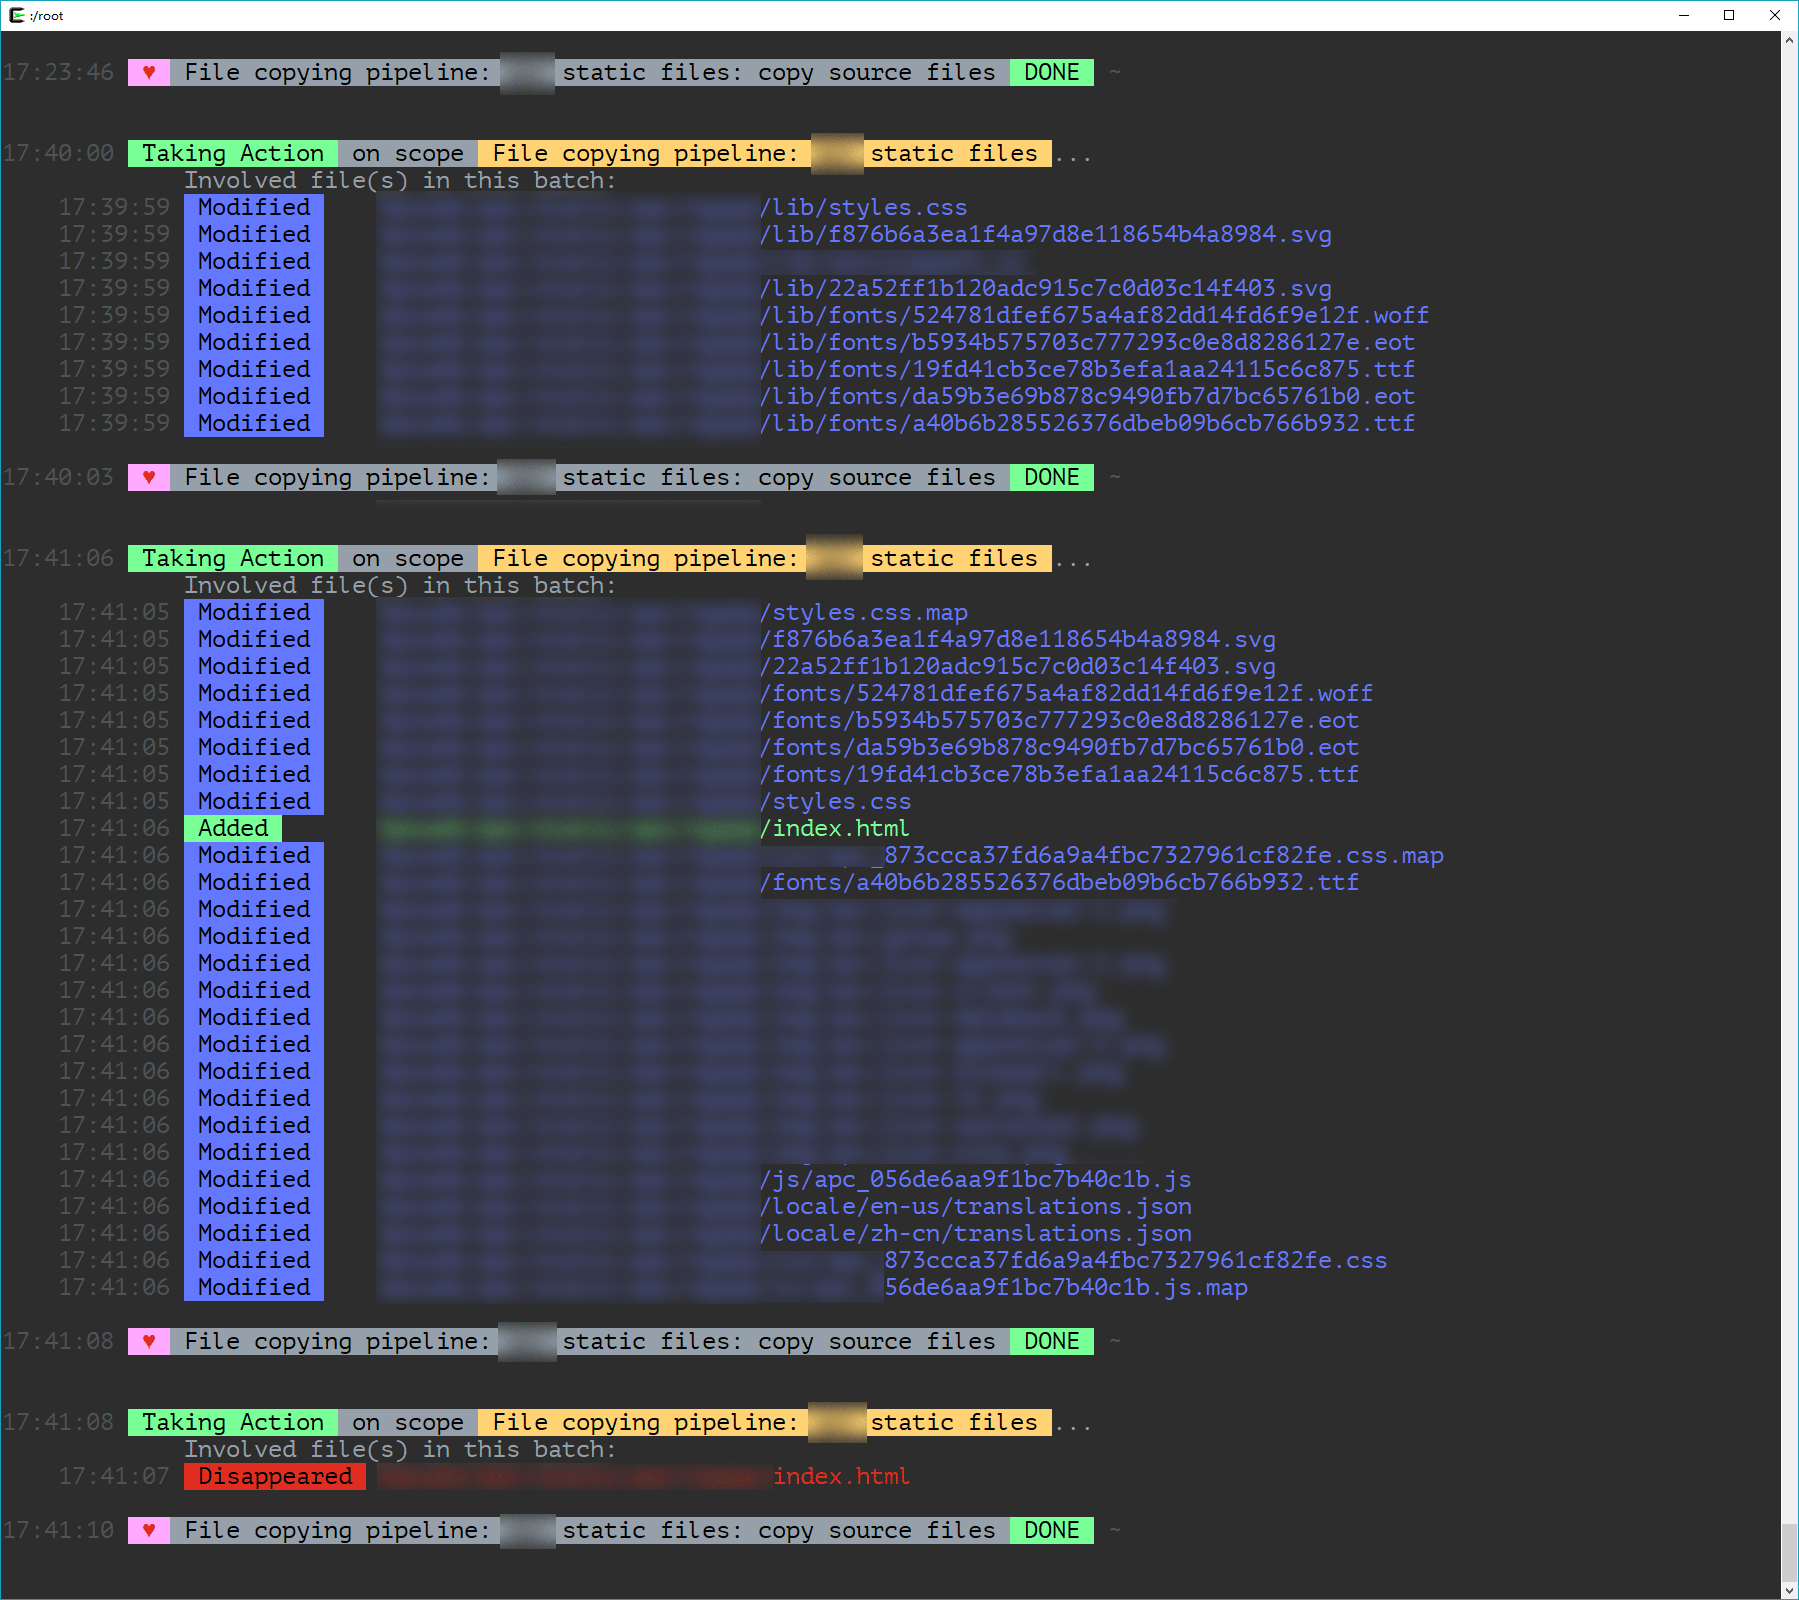This screenshot has width=1799, height=1600.
Task: Click the heart icon at 17:41:10
Action: (x=149, y=1530)
